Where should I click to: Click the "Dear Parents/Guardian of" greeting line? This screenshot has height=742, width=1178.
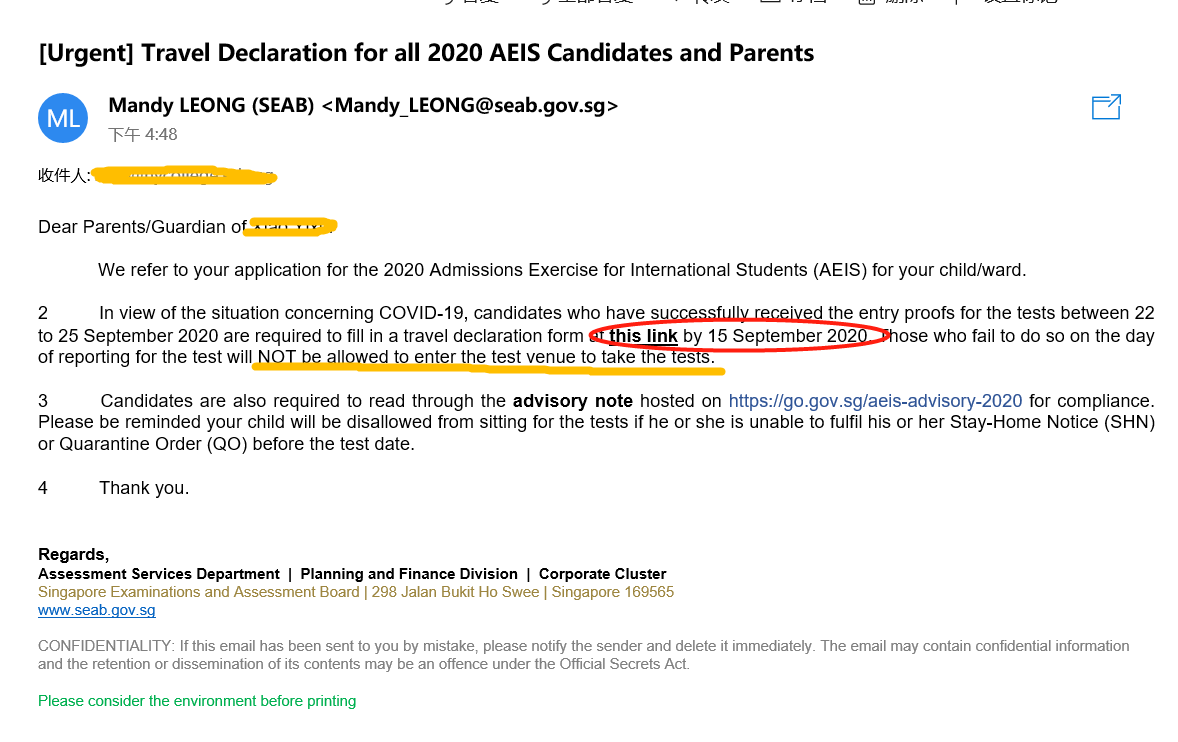point(142,227)
